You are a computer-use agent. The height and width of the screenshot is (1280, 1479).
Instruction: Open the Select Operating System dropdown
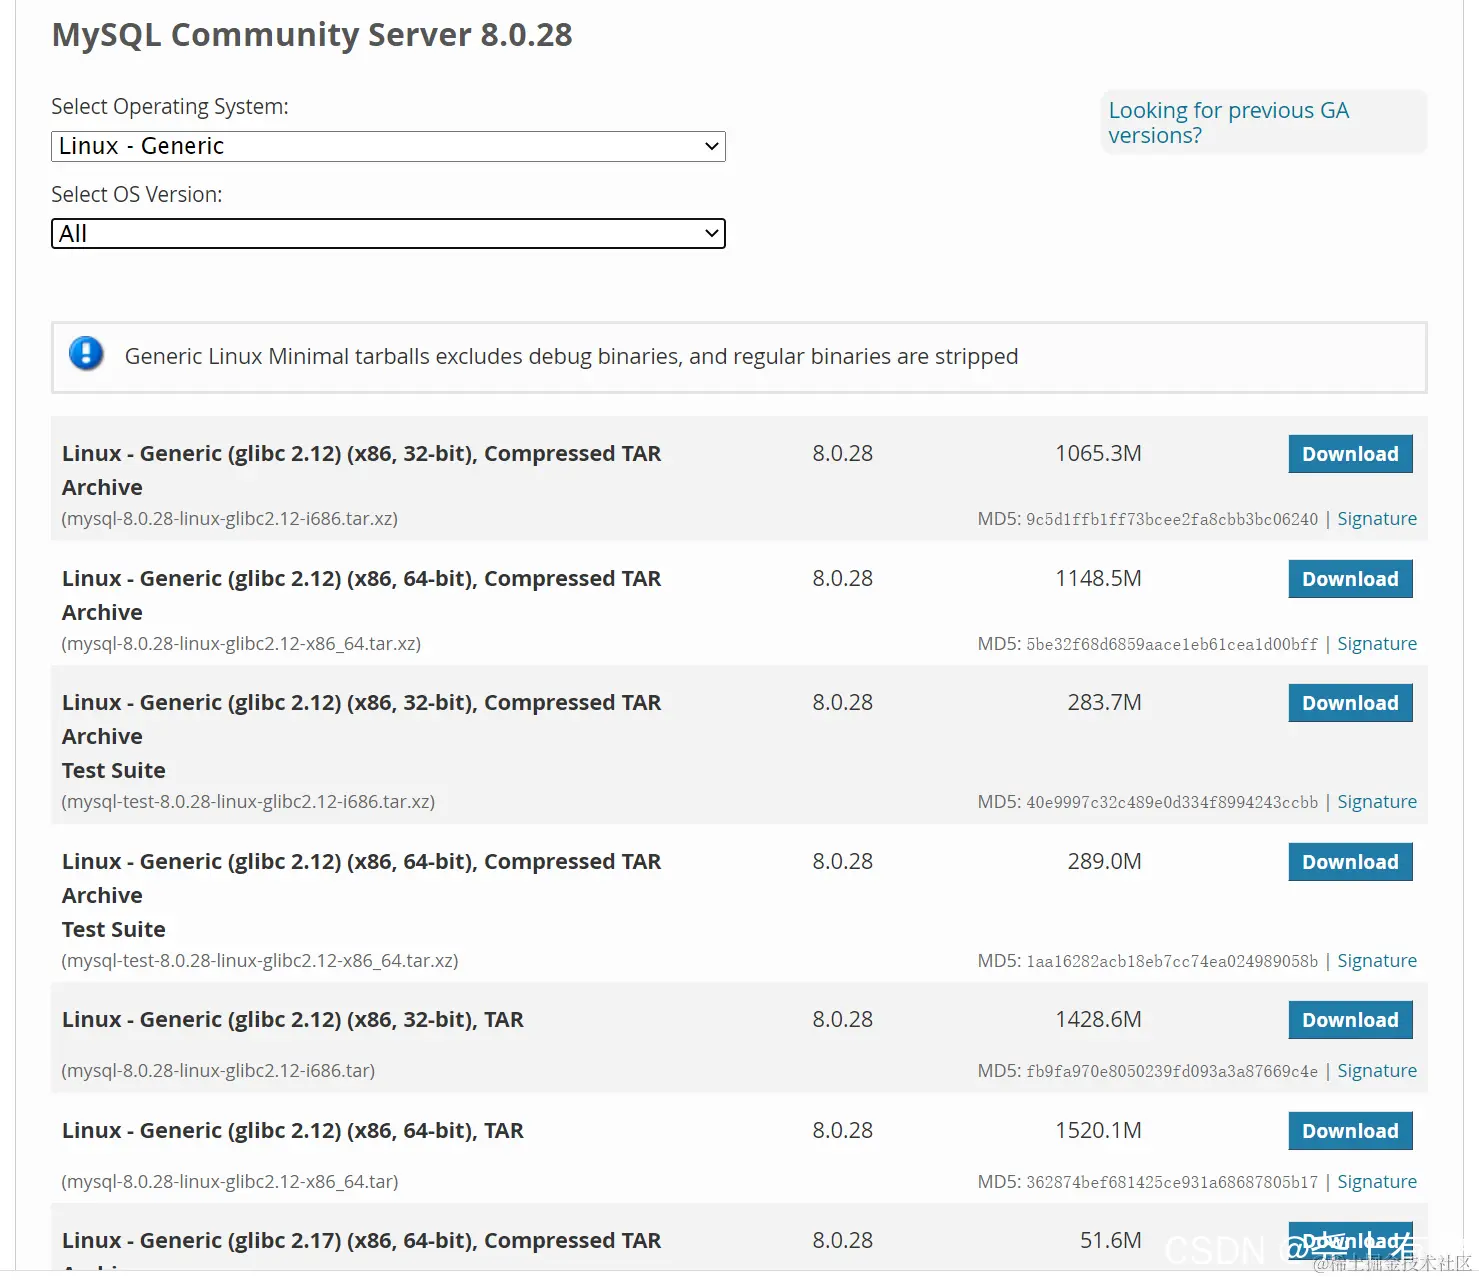(x=388, y=146)
